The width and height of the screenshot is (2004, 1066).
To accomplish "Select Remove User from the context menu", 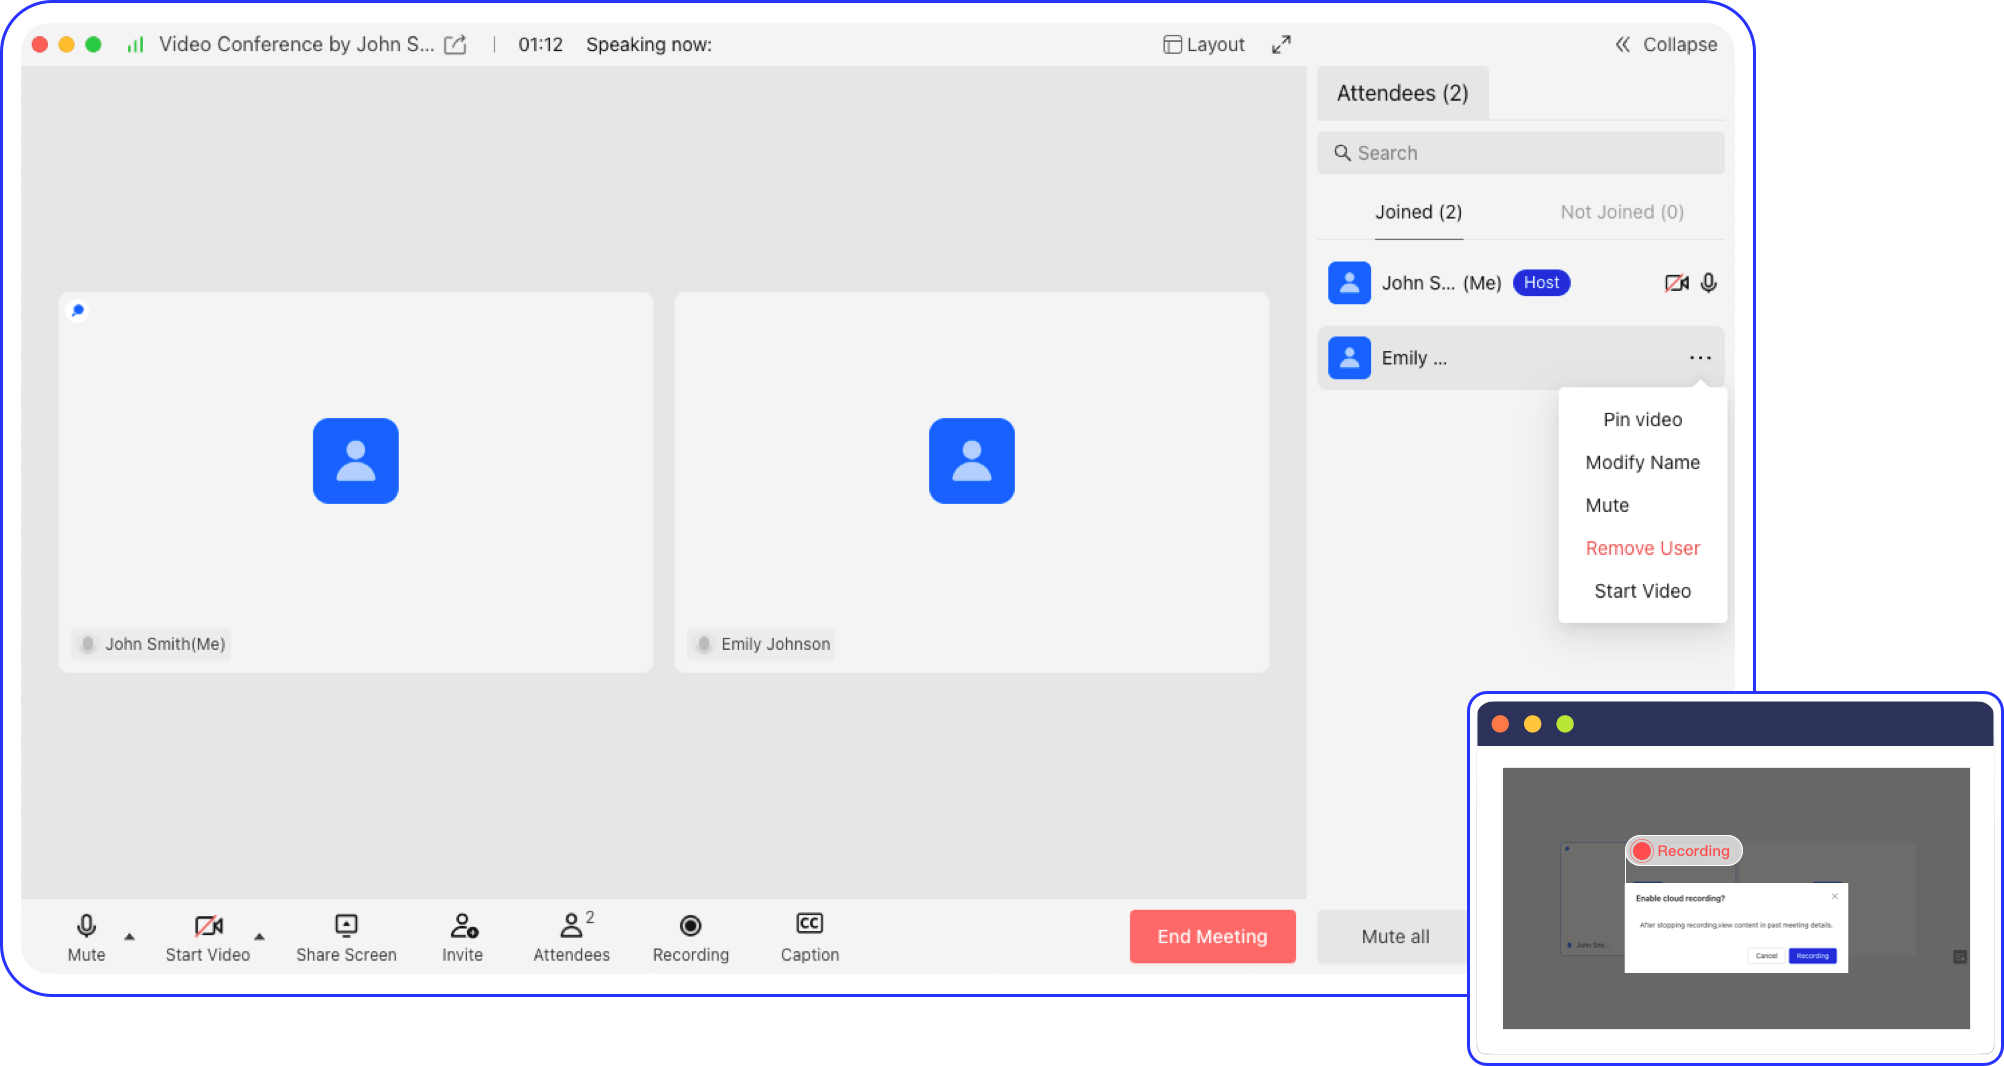I will 1642,548.
